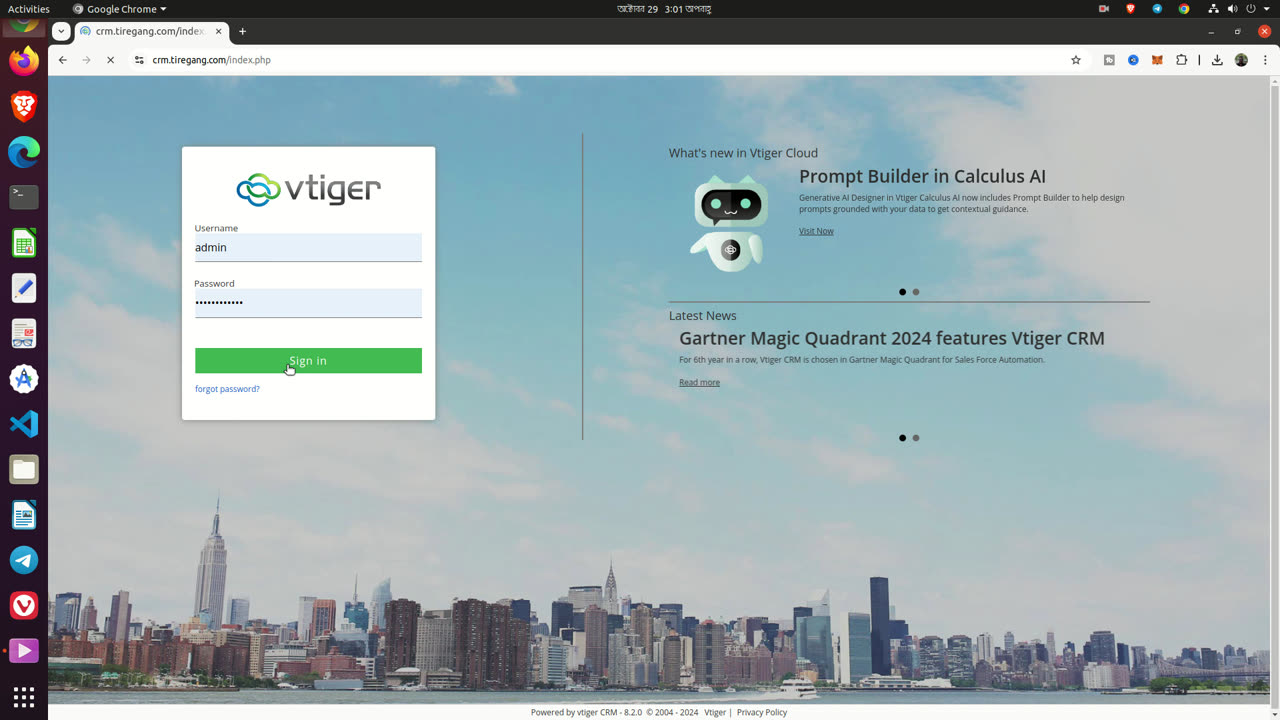
Task: Open the Chrome profile avatar
Action: point(1241,60)
